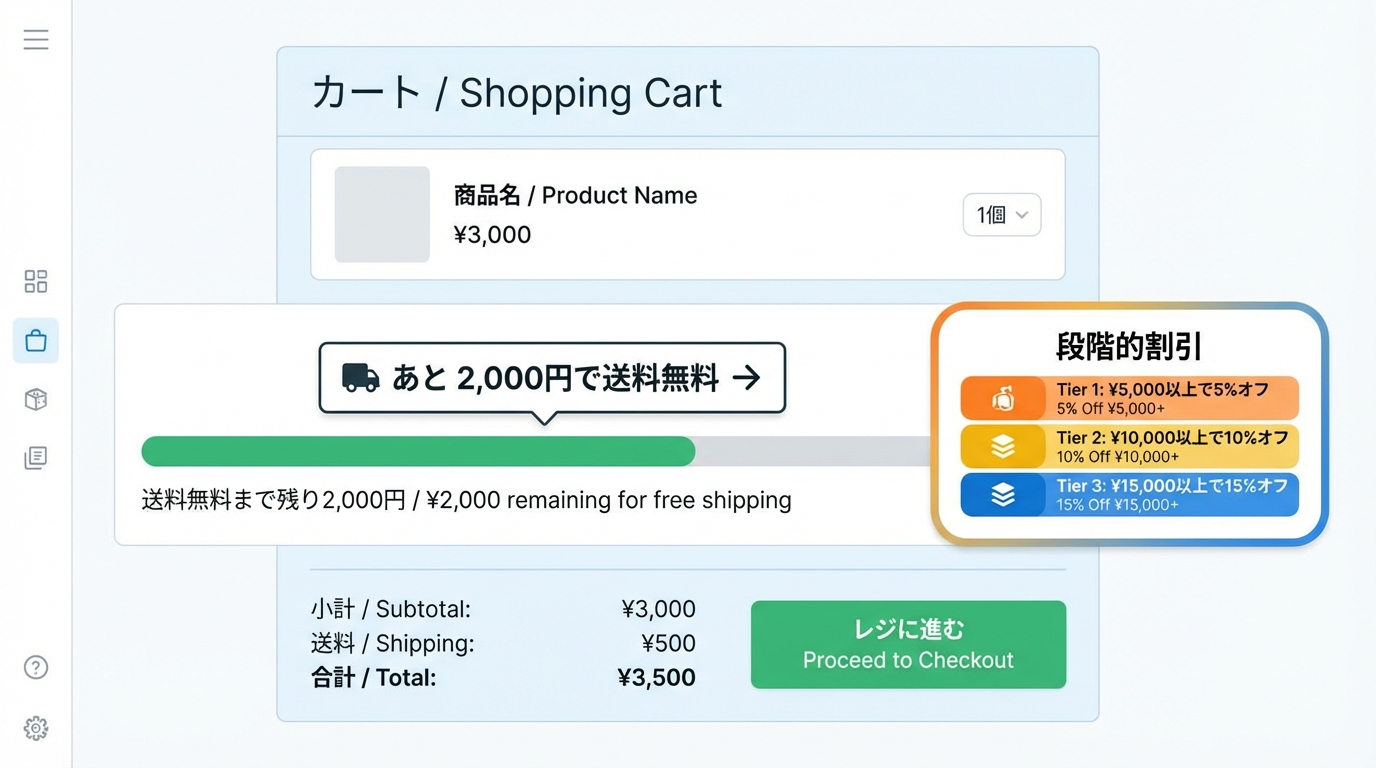Open the dashboard grid icon in the sidebar

35,281
